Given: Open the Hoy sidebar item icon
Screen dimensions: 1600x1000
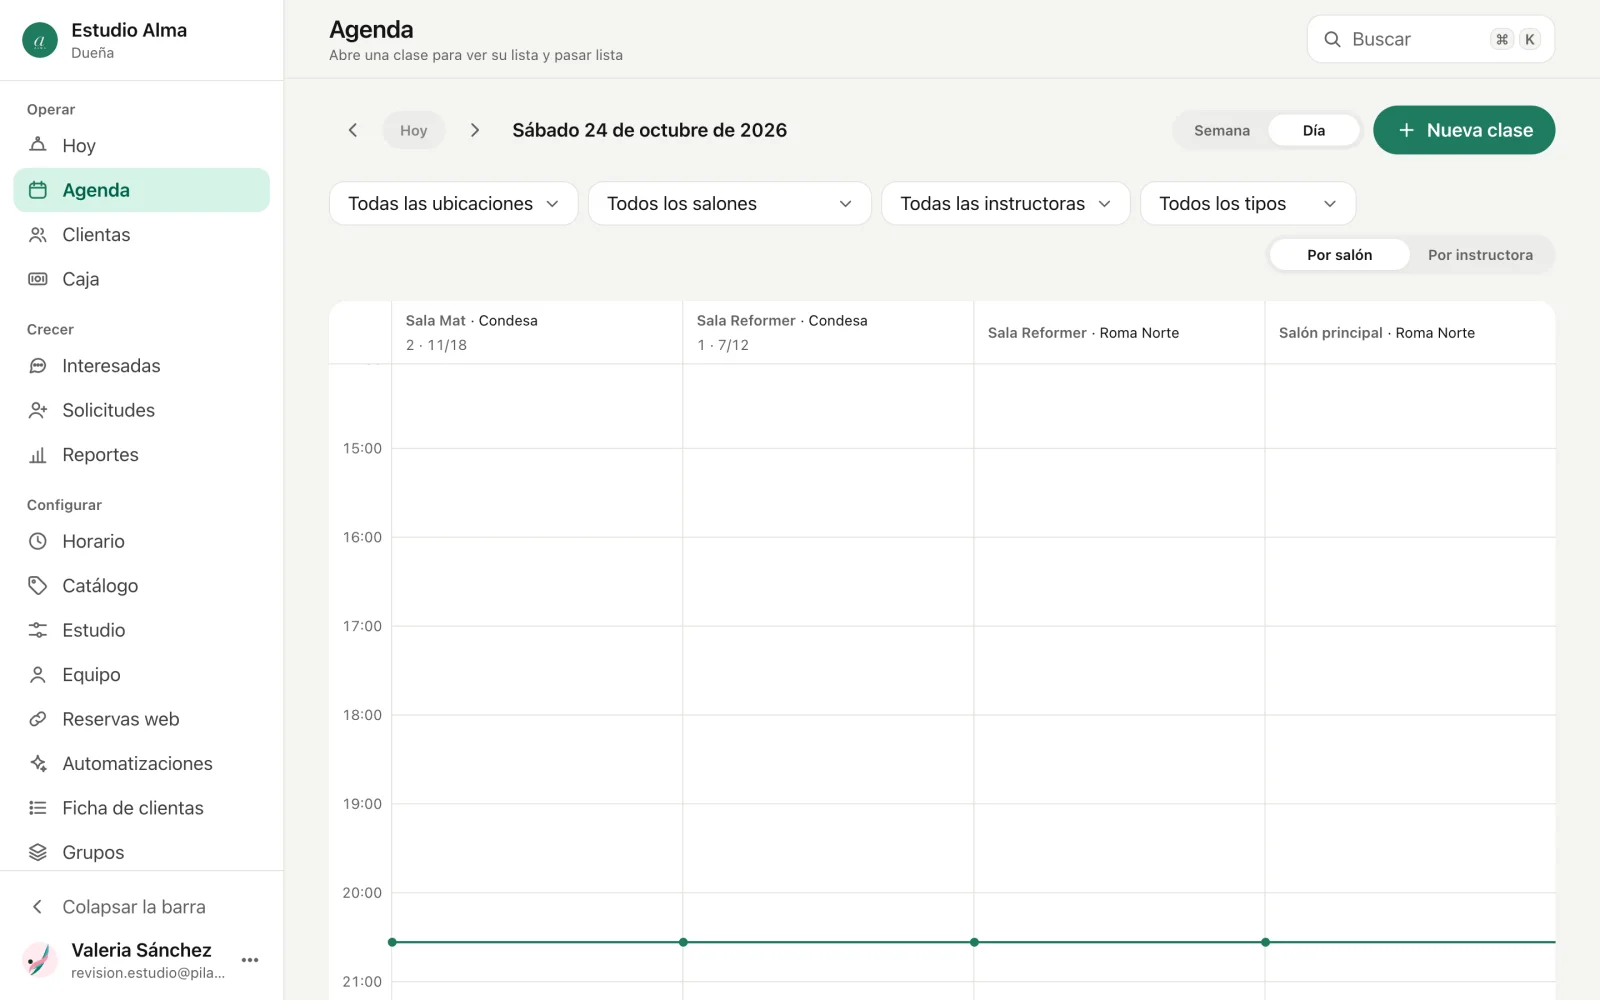Looking at the screenshot, I should (x=38, y=145).
